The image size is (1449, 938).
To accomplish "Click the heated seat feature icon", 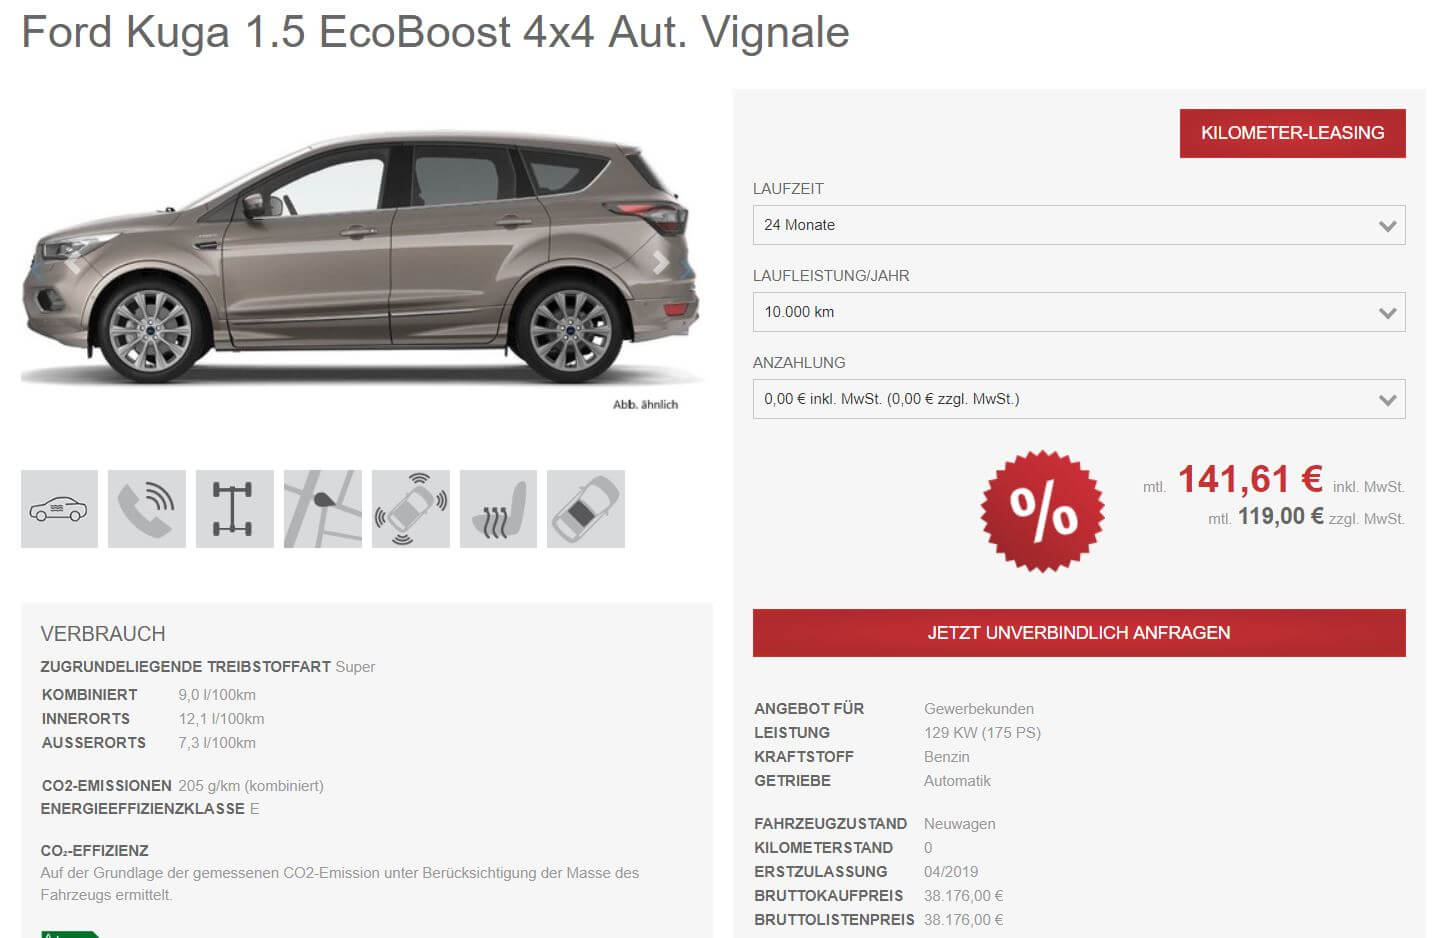I will click(498, 509).
